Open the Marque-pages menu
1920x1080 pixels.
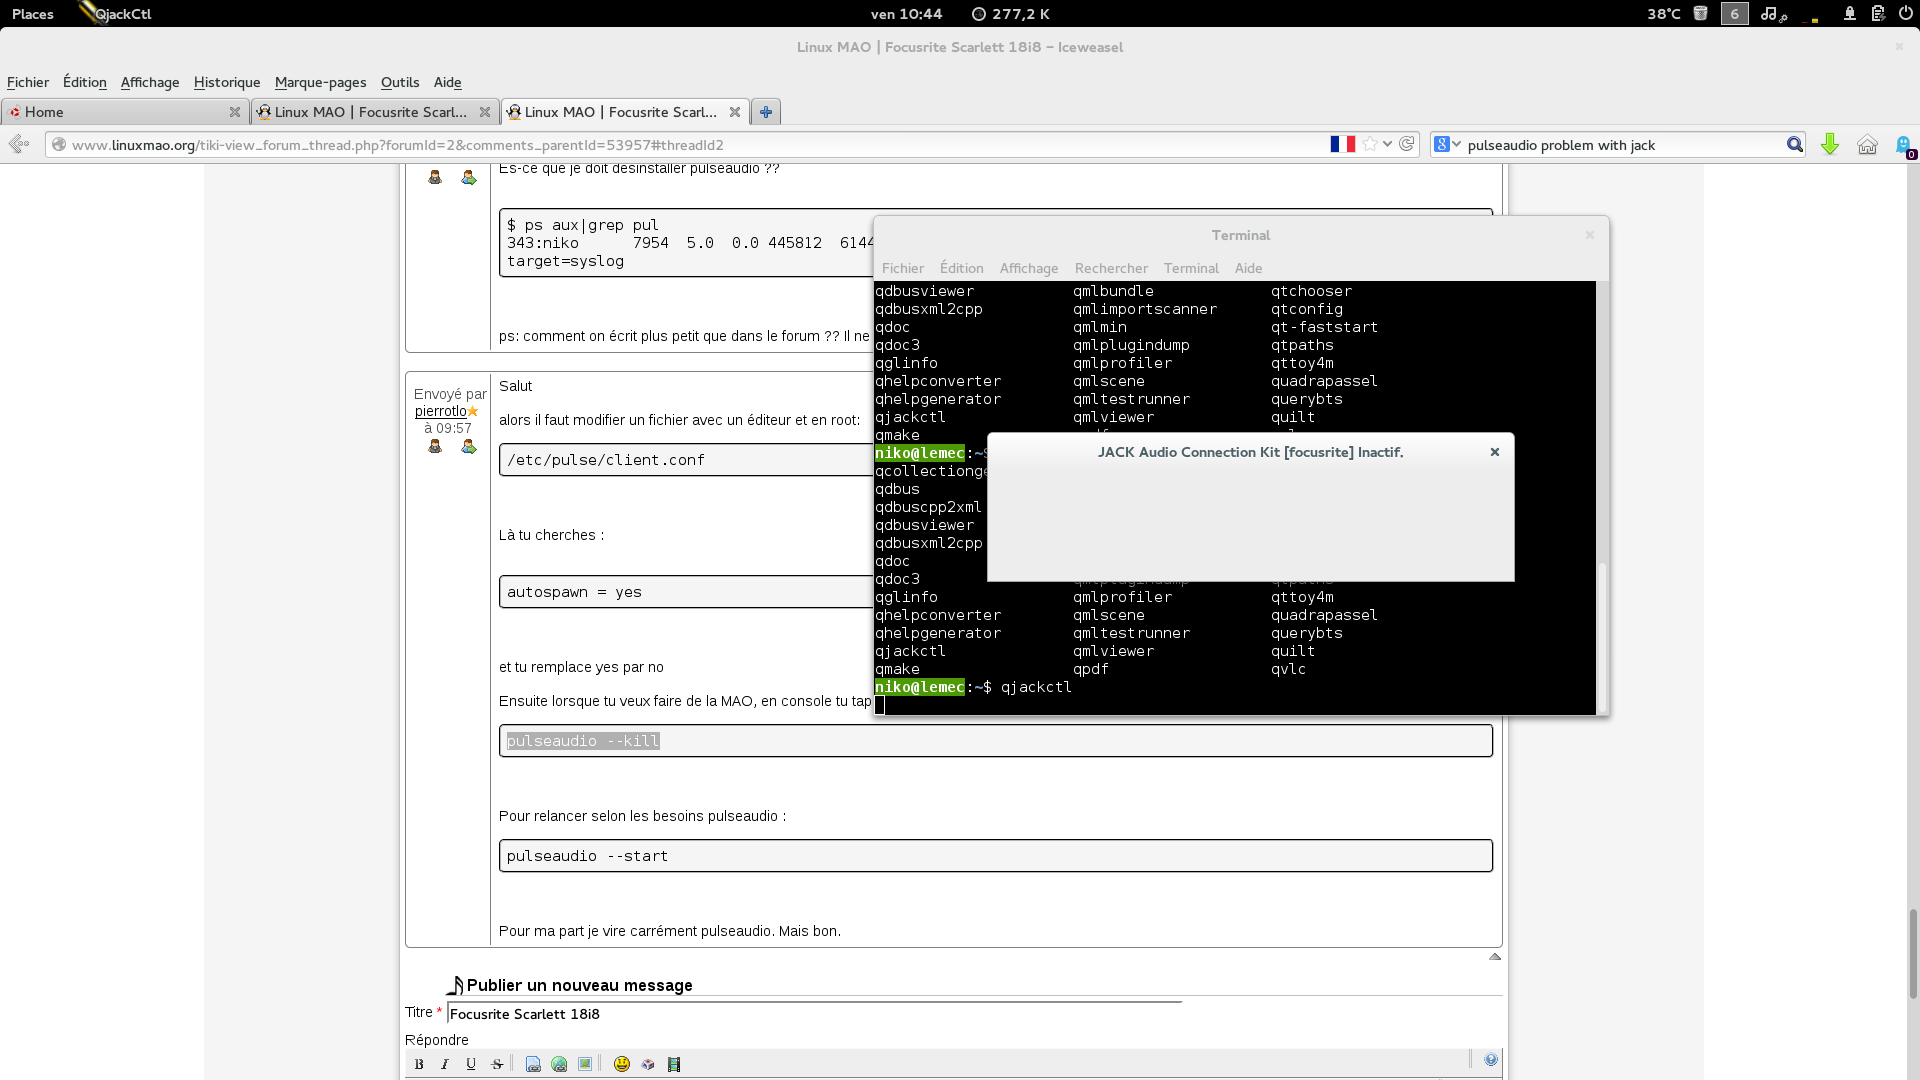(x=320, y=82)
